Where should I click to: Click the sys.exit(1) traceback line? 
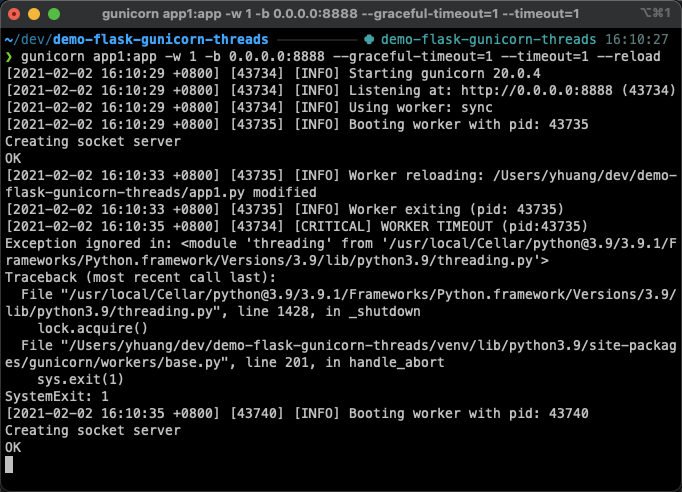(x=80, y=379)
